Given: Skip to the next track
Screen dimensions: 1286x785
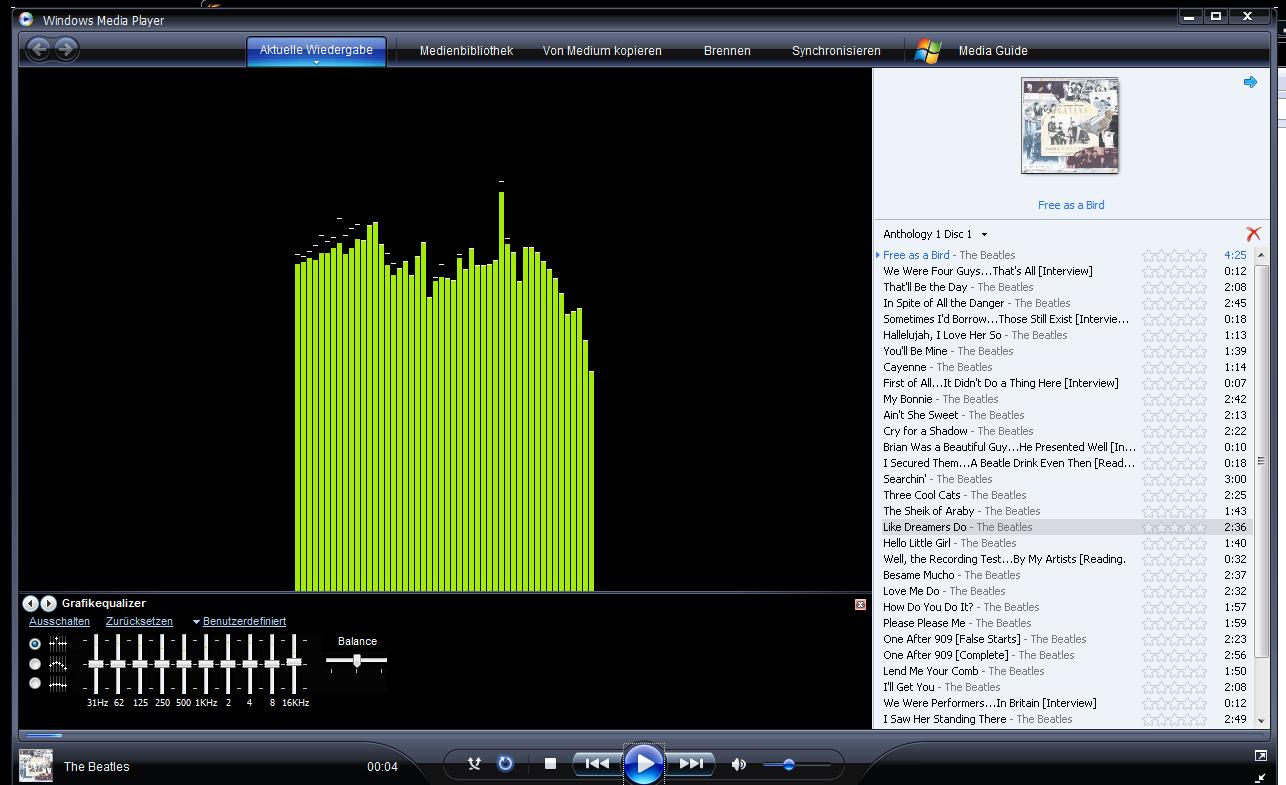Looking at the screenshot, I should coord(691,764).
